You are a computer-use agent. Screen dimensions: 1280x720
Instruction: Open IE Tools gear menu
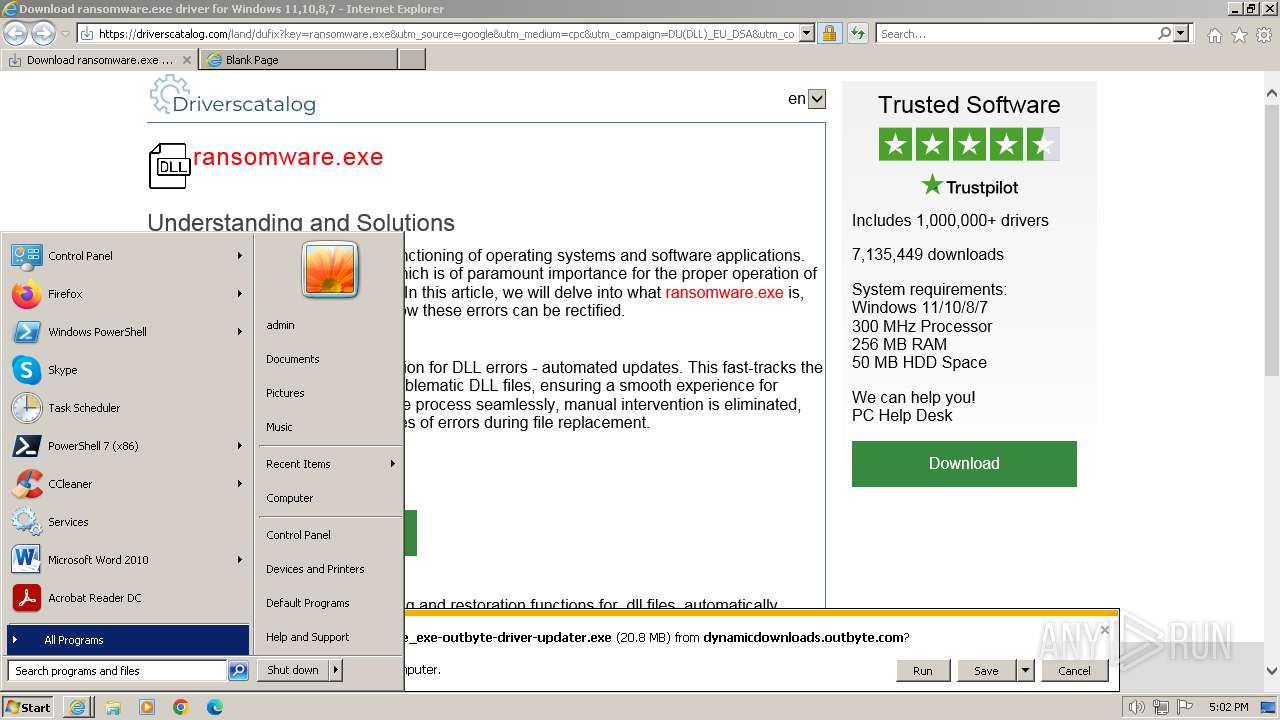[1264, 35]
